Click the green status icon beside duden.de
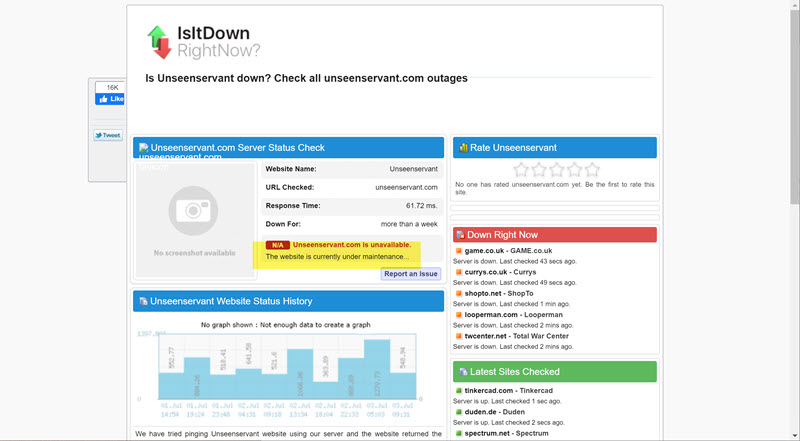The height and width of the screenshot is (441, 800). tap(459, 412)
